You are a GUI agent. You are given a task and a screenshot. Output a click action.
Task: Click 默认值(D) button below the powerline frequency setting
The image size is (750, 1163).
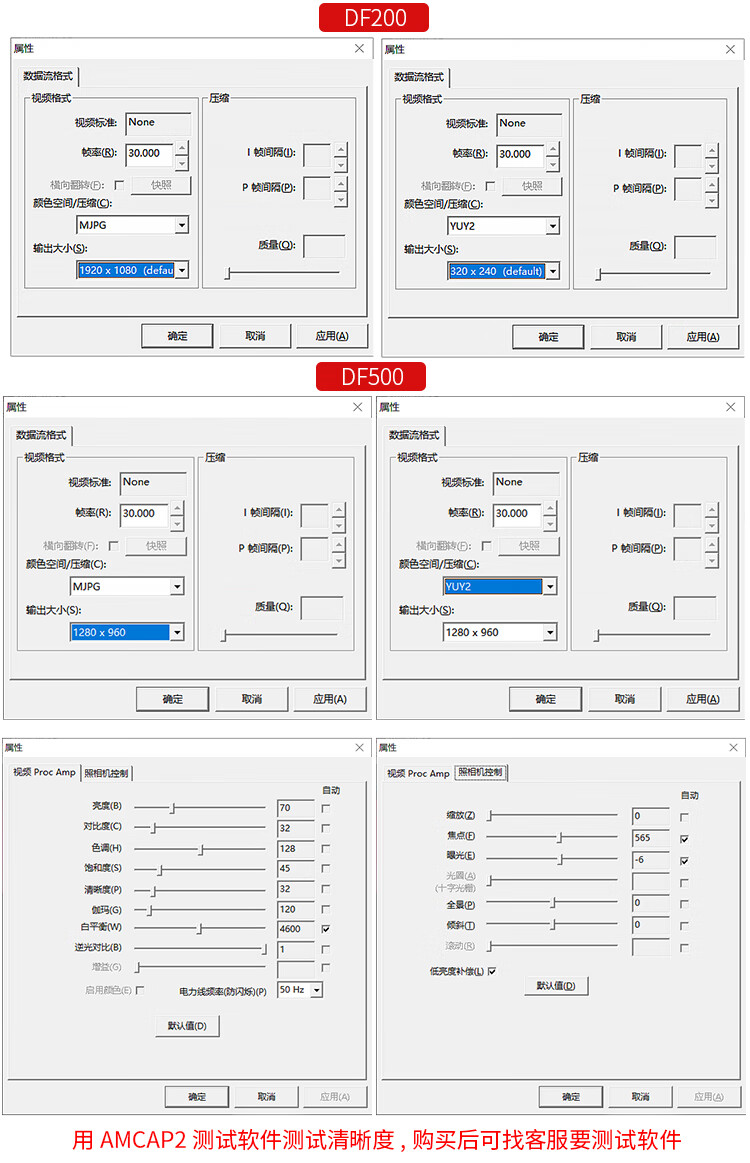(187, 1025)
